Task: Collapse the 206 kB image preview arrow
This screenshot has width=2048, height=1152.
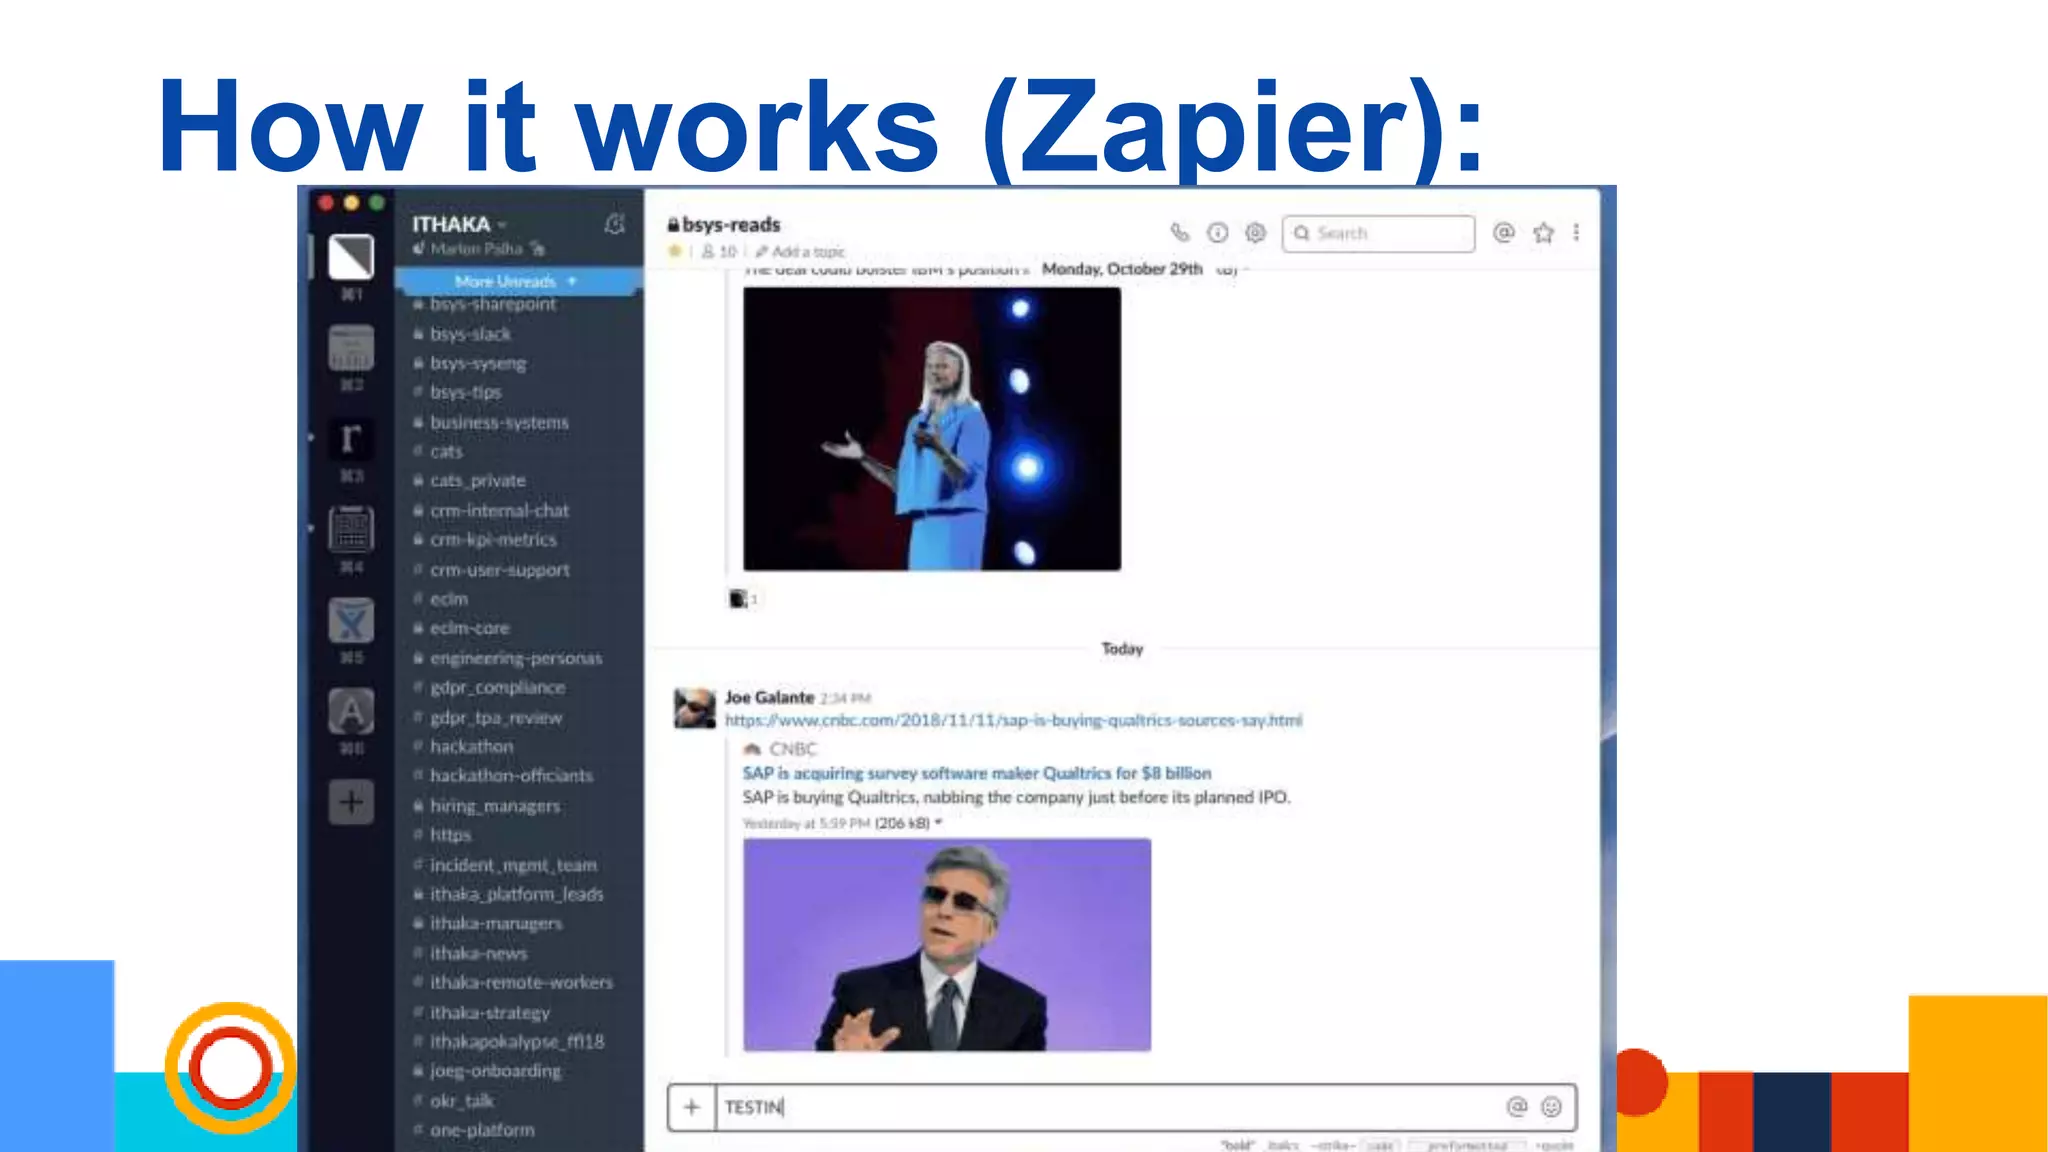Action: [939, 823]
